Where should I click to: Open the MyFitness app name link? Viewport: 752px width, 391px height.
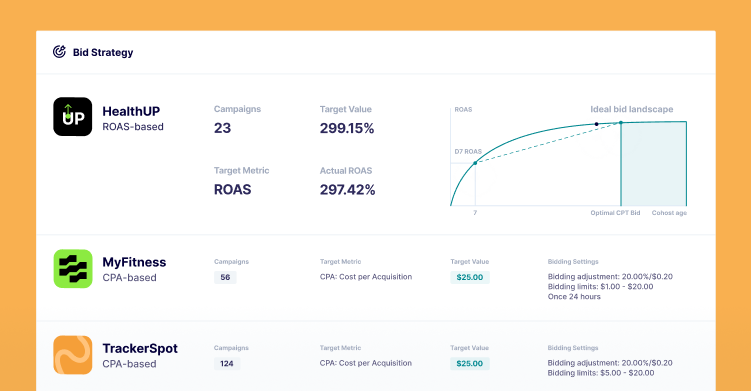(x=134, y=262)
